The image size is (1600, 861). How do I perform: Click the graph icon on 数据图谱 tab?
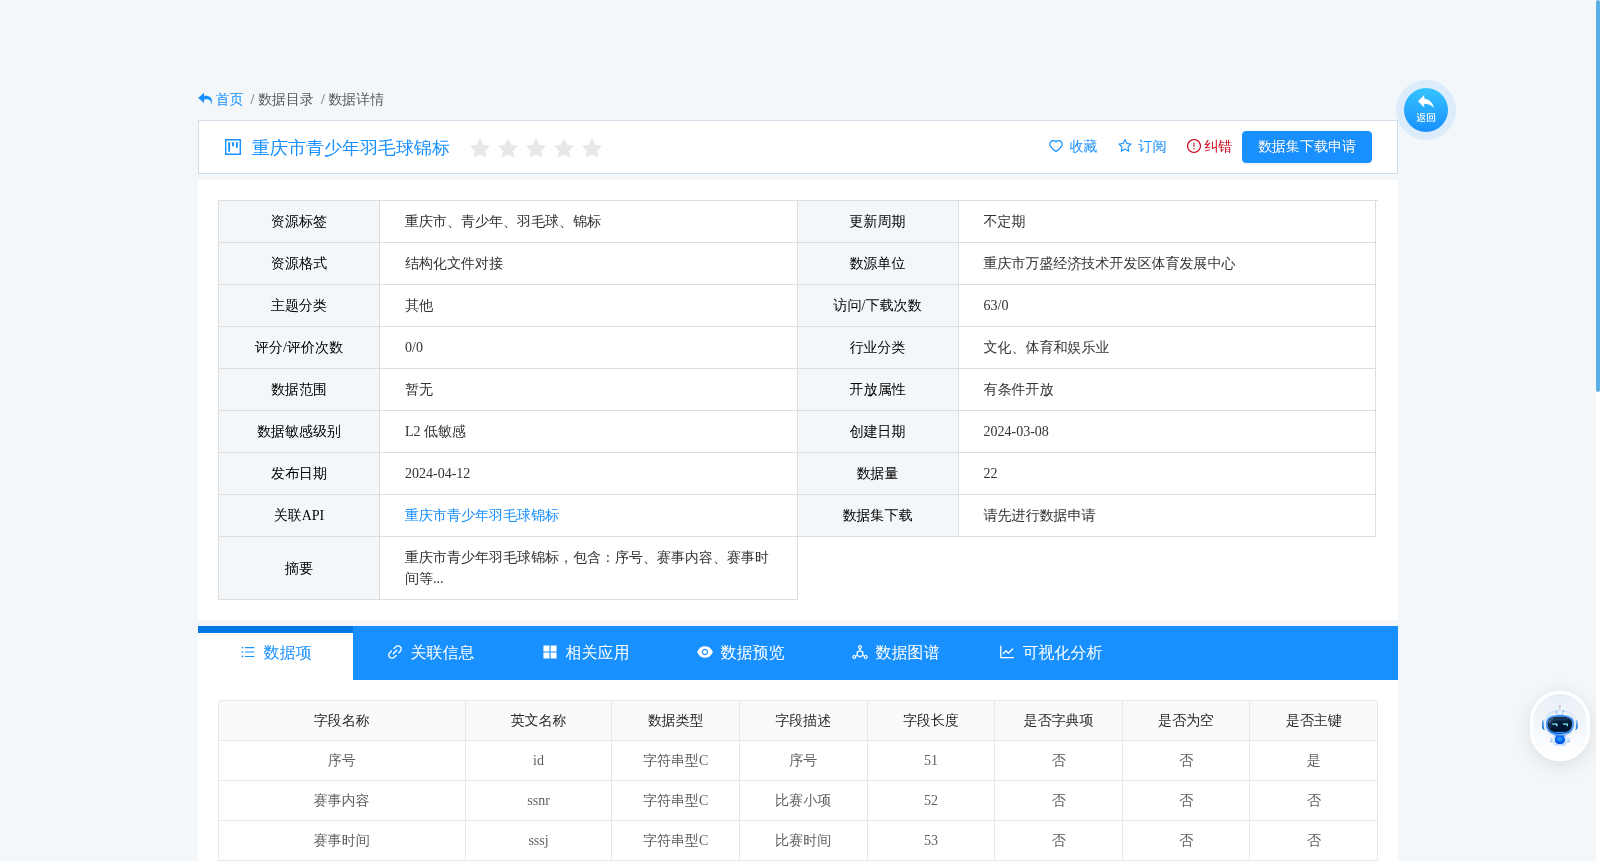point(860,652)
